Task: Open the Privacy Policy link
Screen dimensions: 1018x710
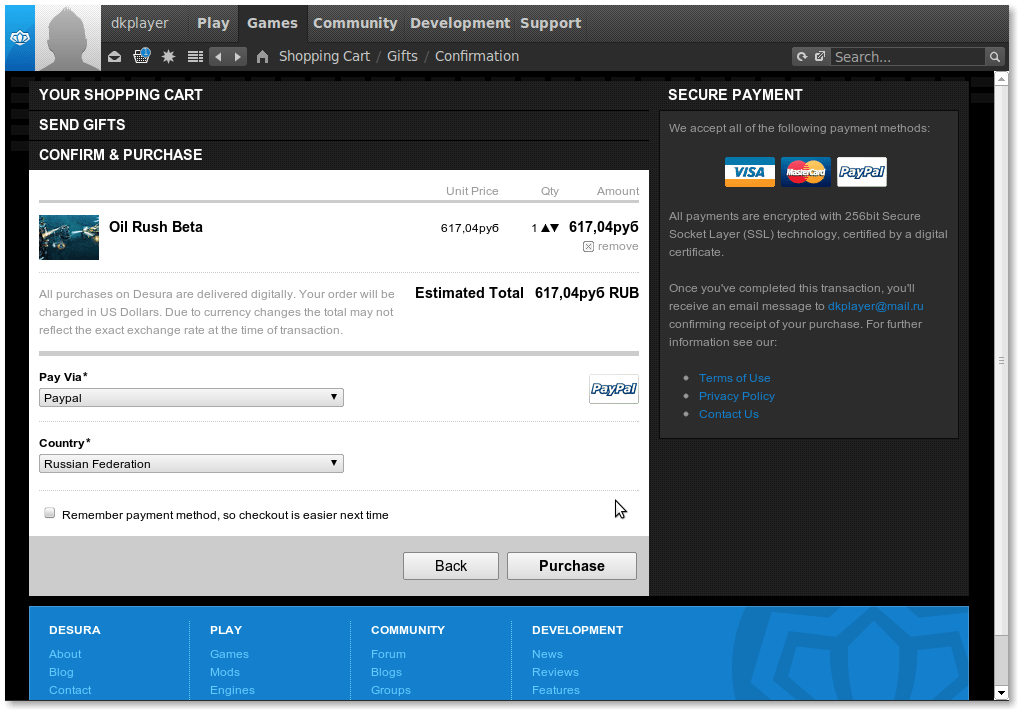Action: [737, 397]
